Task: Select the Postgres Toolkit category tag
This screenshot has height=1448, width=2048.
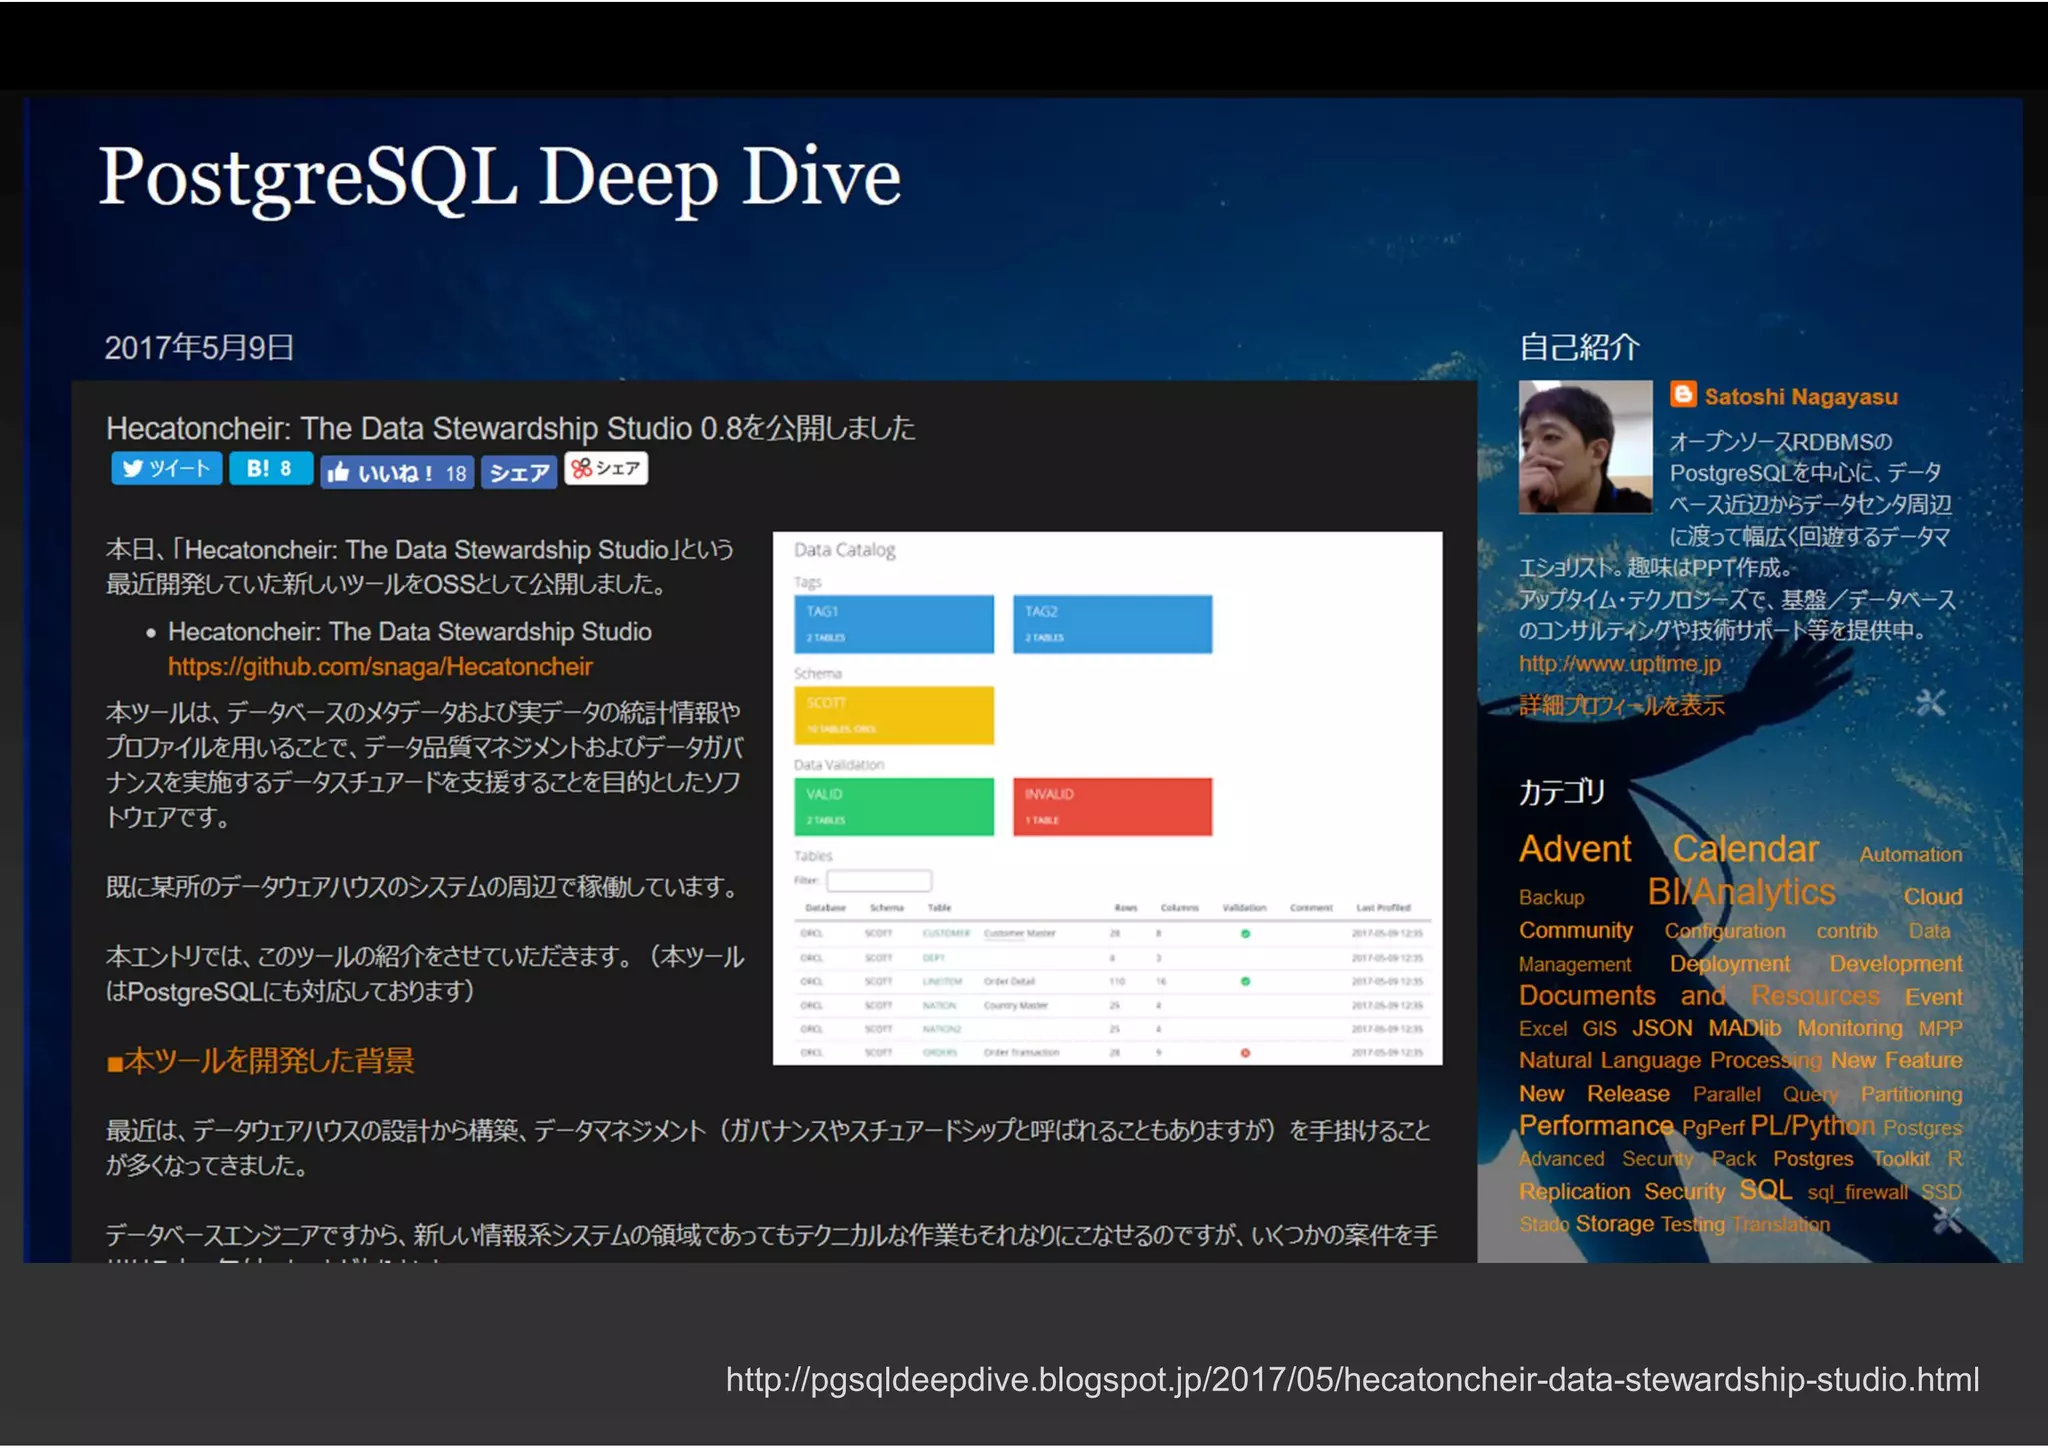Action: (1851, 1159)
